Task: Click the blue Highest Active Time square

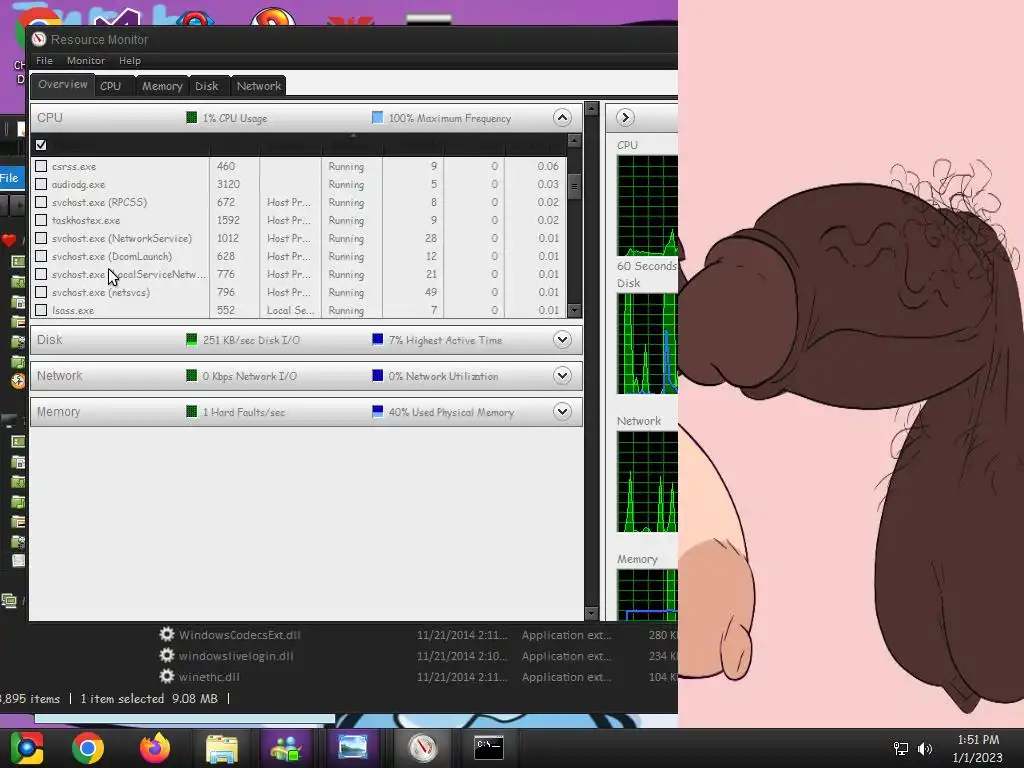Action: coord(377,340)
